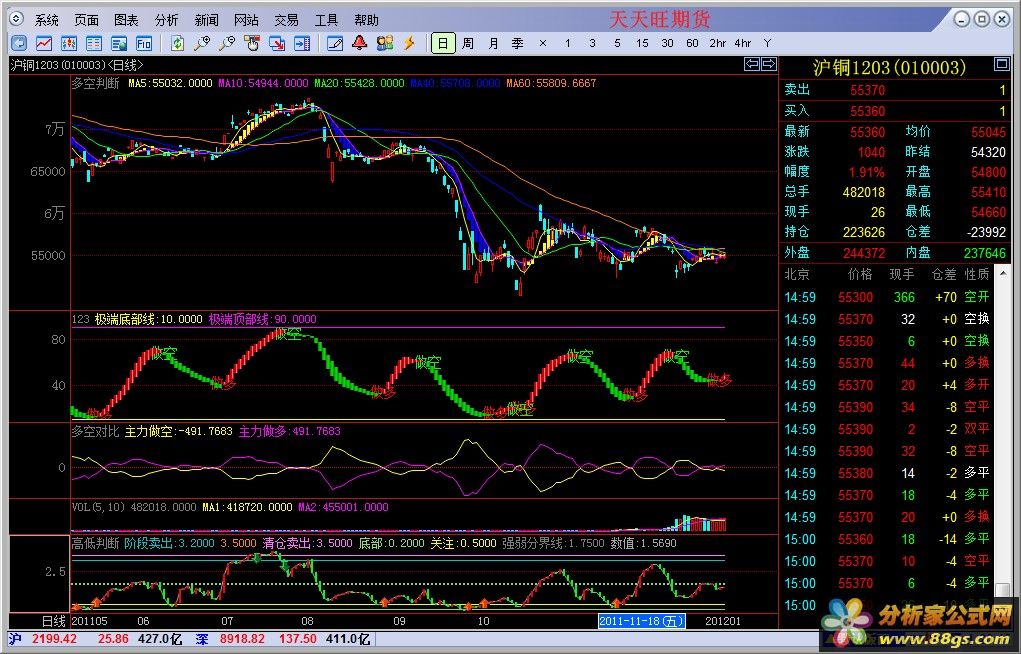This screenshot has height=654, width=1021.
Task: Open the 分析 menu
Action: click(x=166, y=20)
